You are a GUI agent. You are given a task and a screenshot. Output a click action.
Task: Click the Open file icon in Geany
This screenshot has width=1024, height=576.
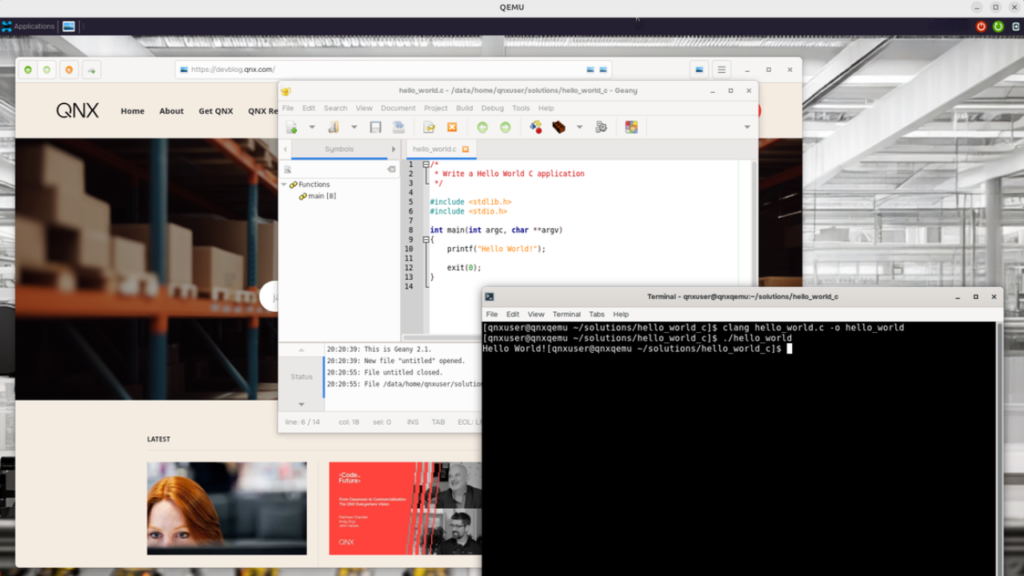pyautogui.click(x=334, y=127)
